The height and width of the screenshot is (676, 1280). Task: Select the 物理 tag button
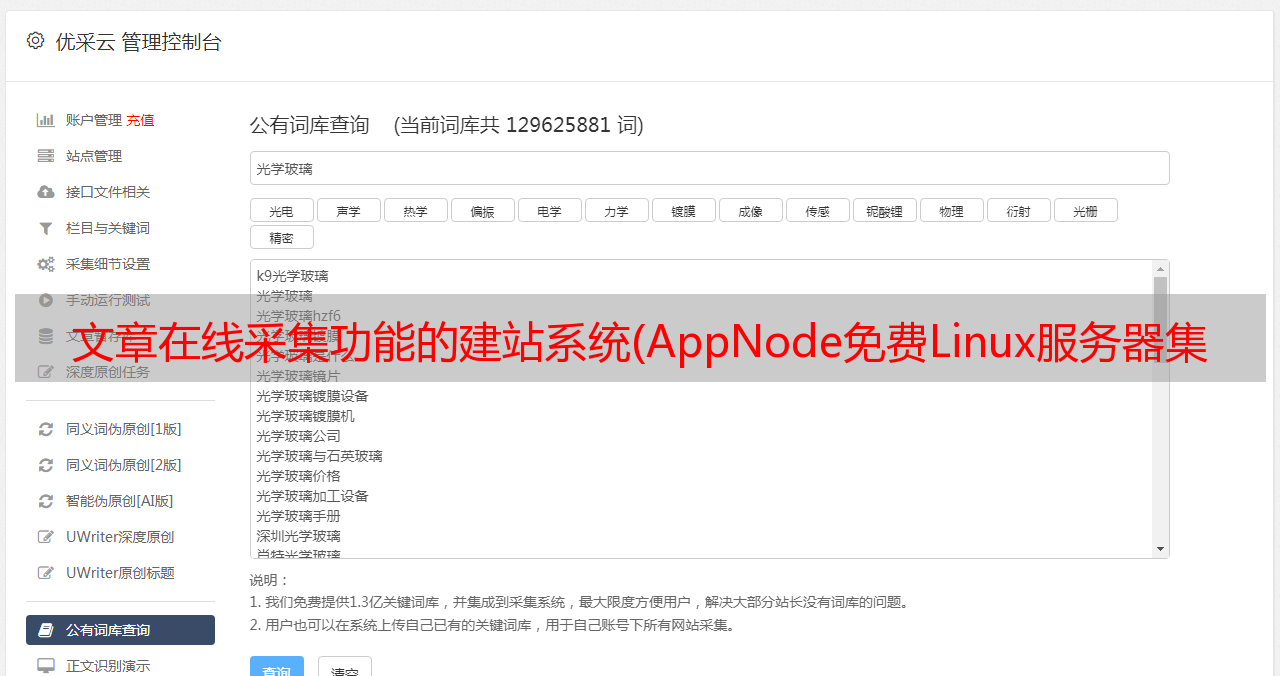click(951, 210)
